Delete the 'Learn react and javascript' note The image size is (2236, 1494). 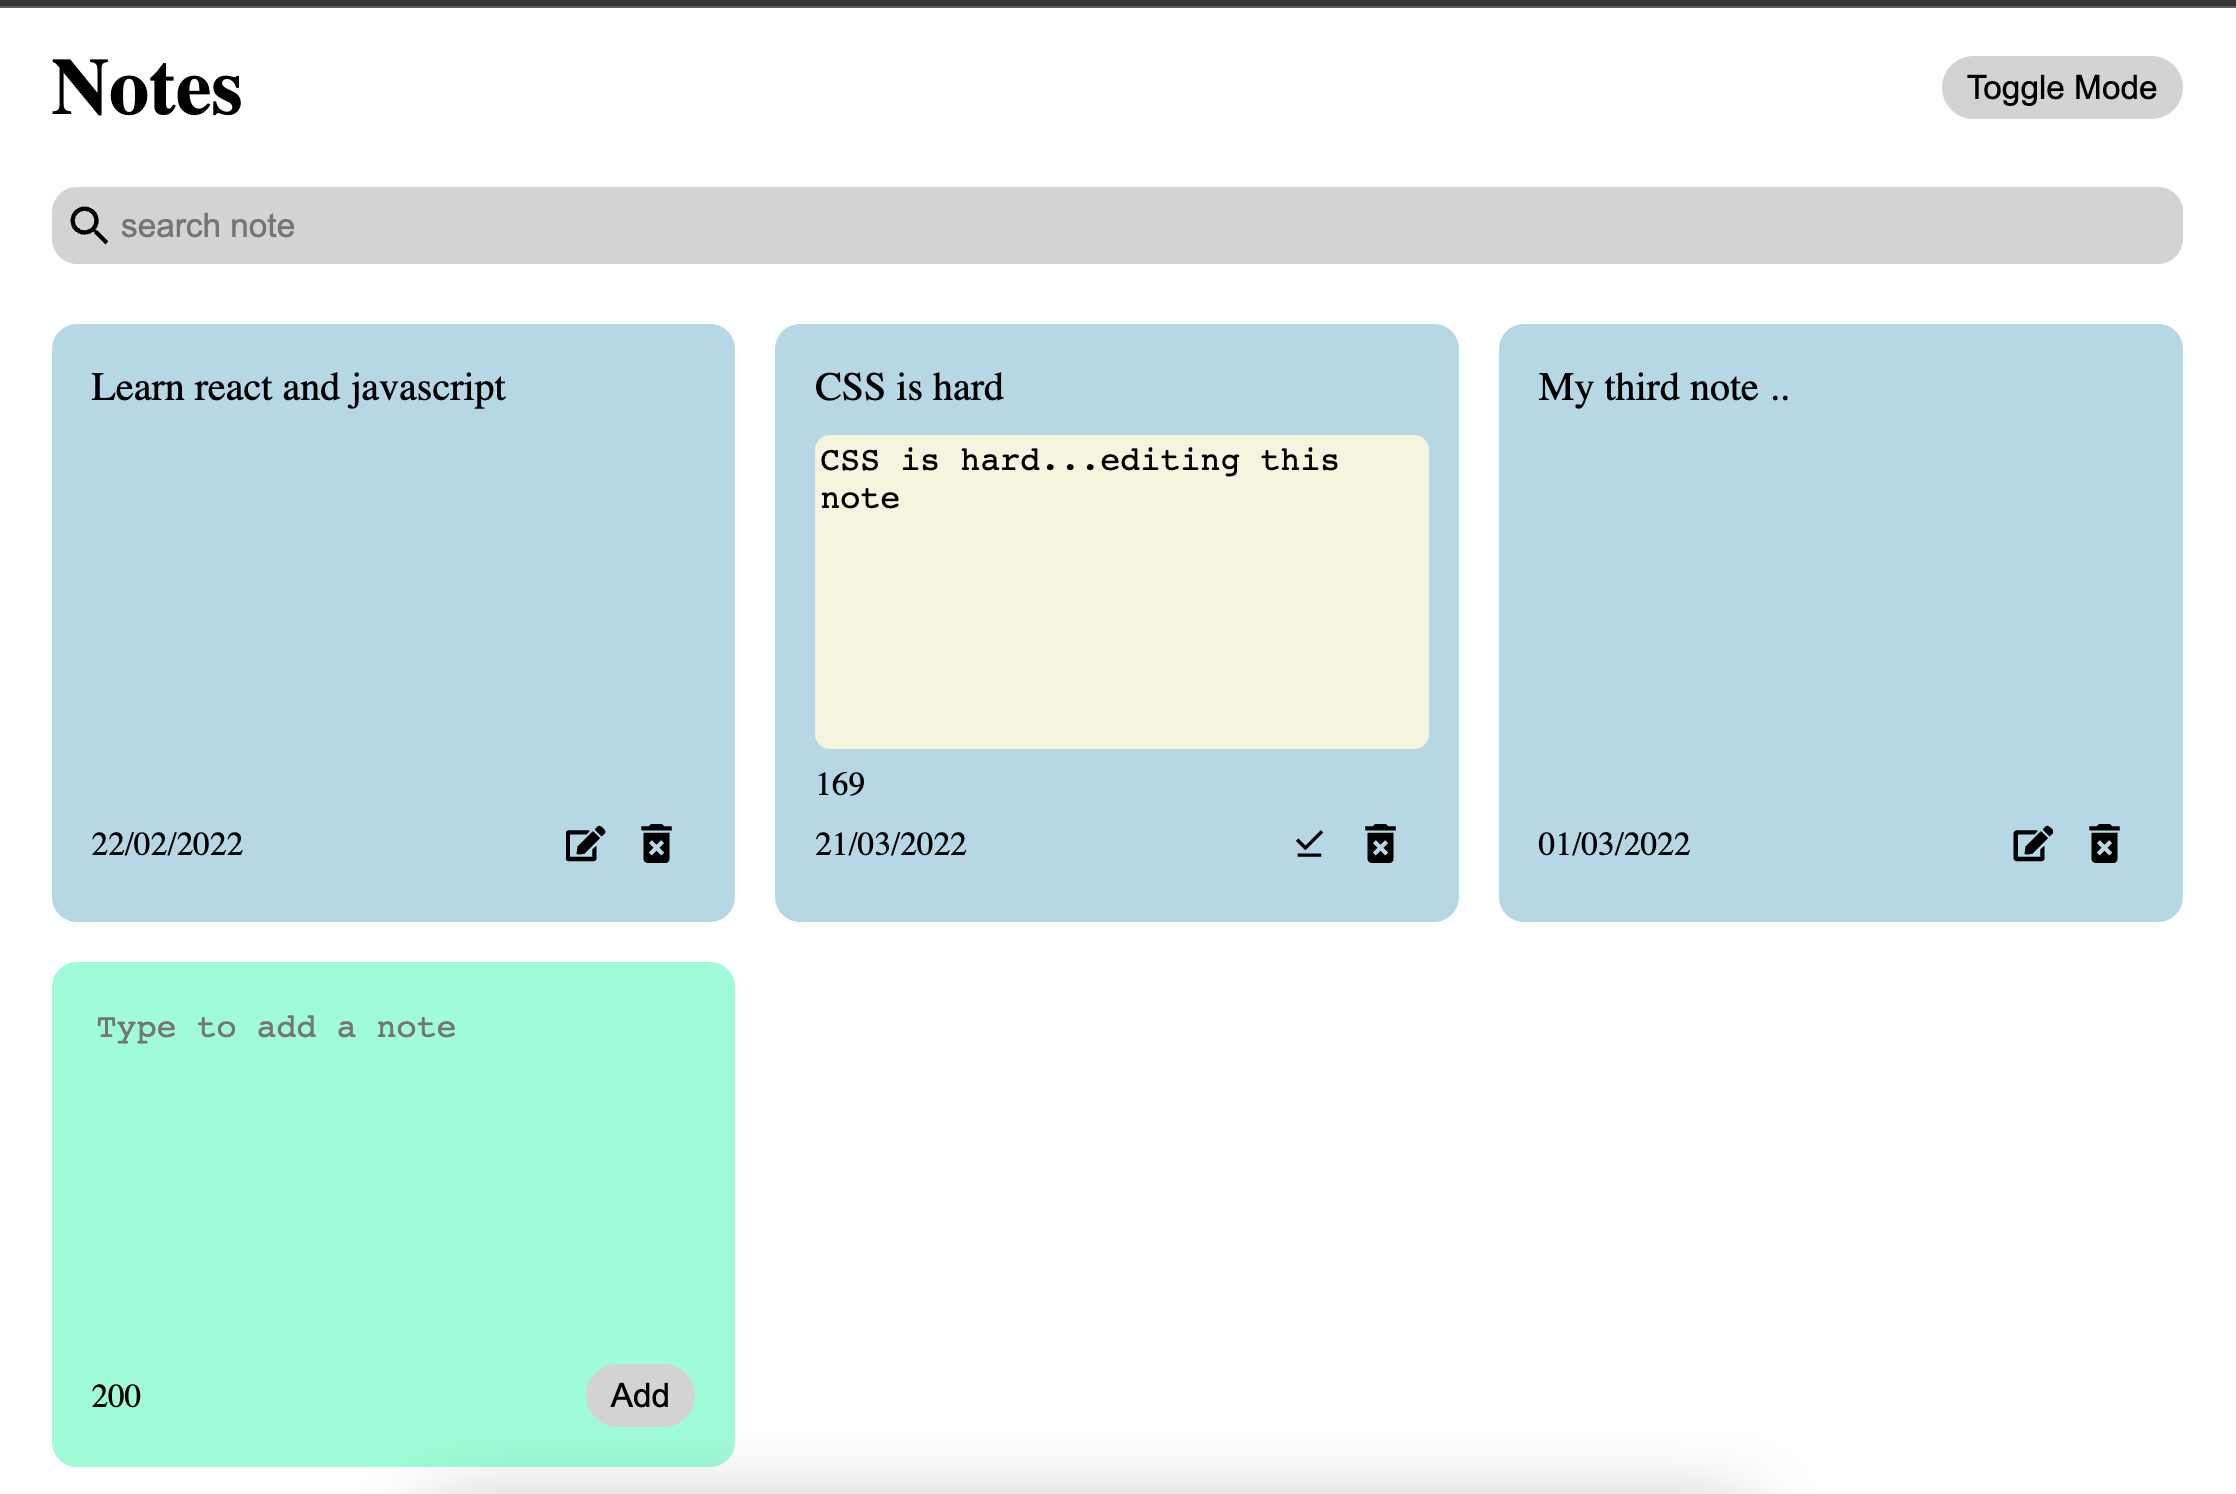coord(656,844)
